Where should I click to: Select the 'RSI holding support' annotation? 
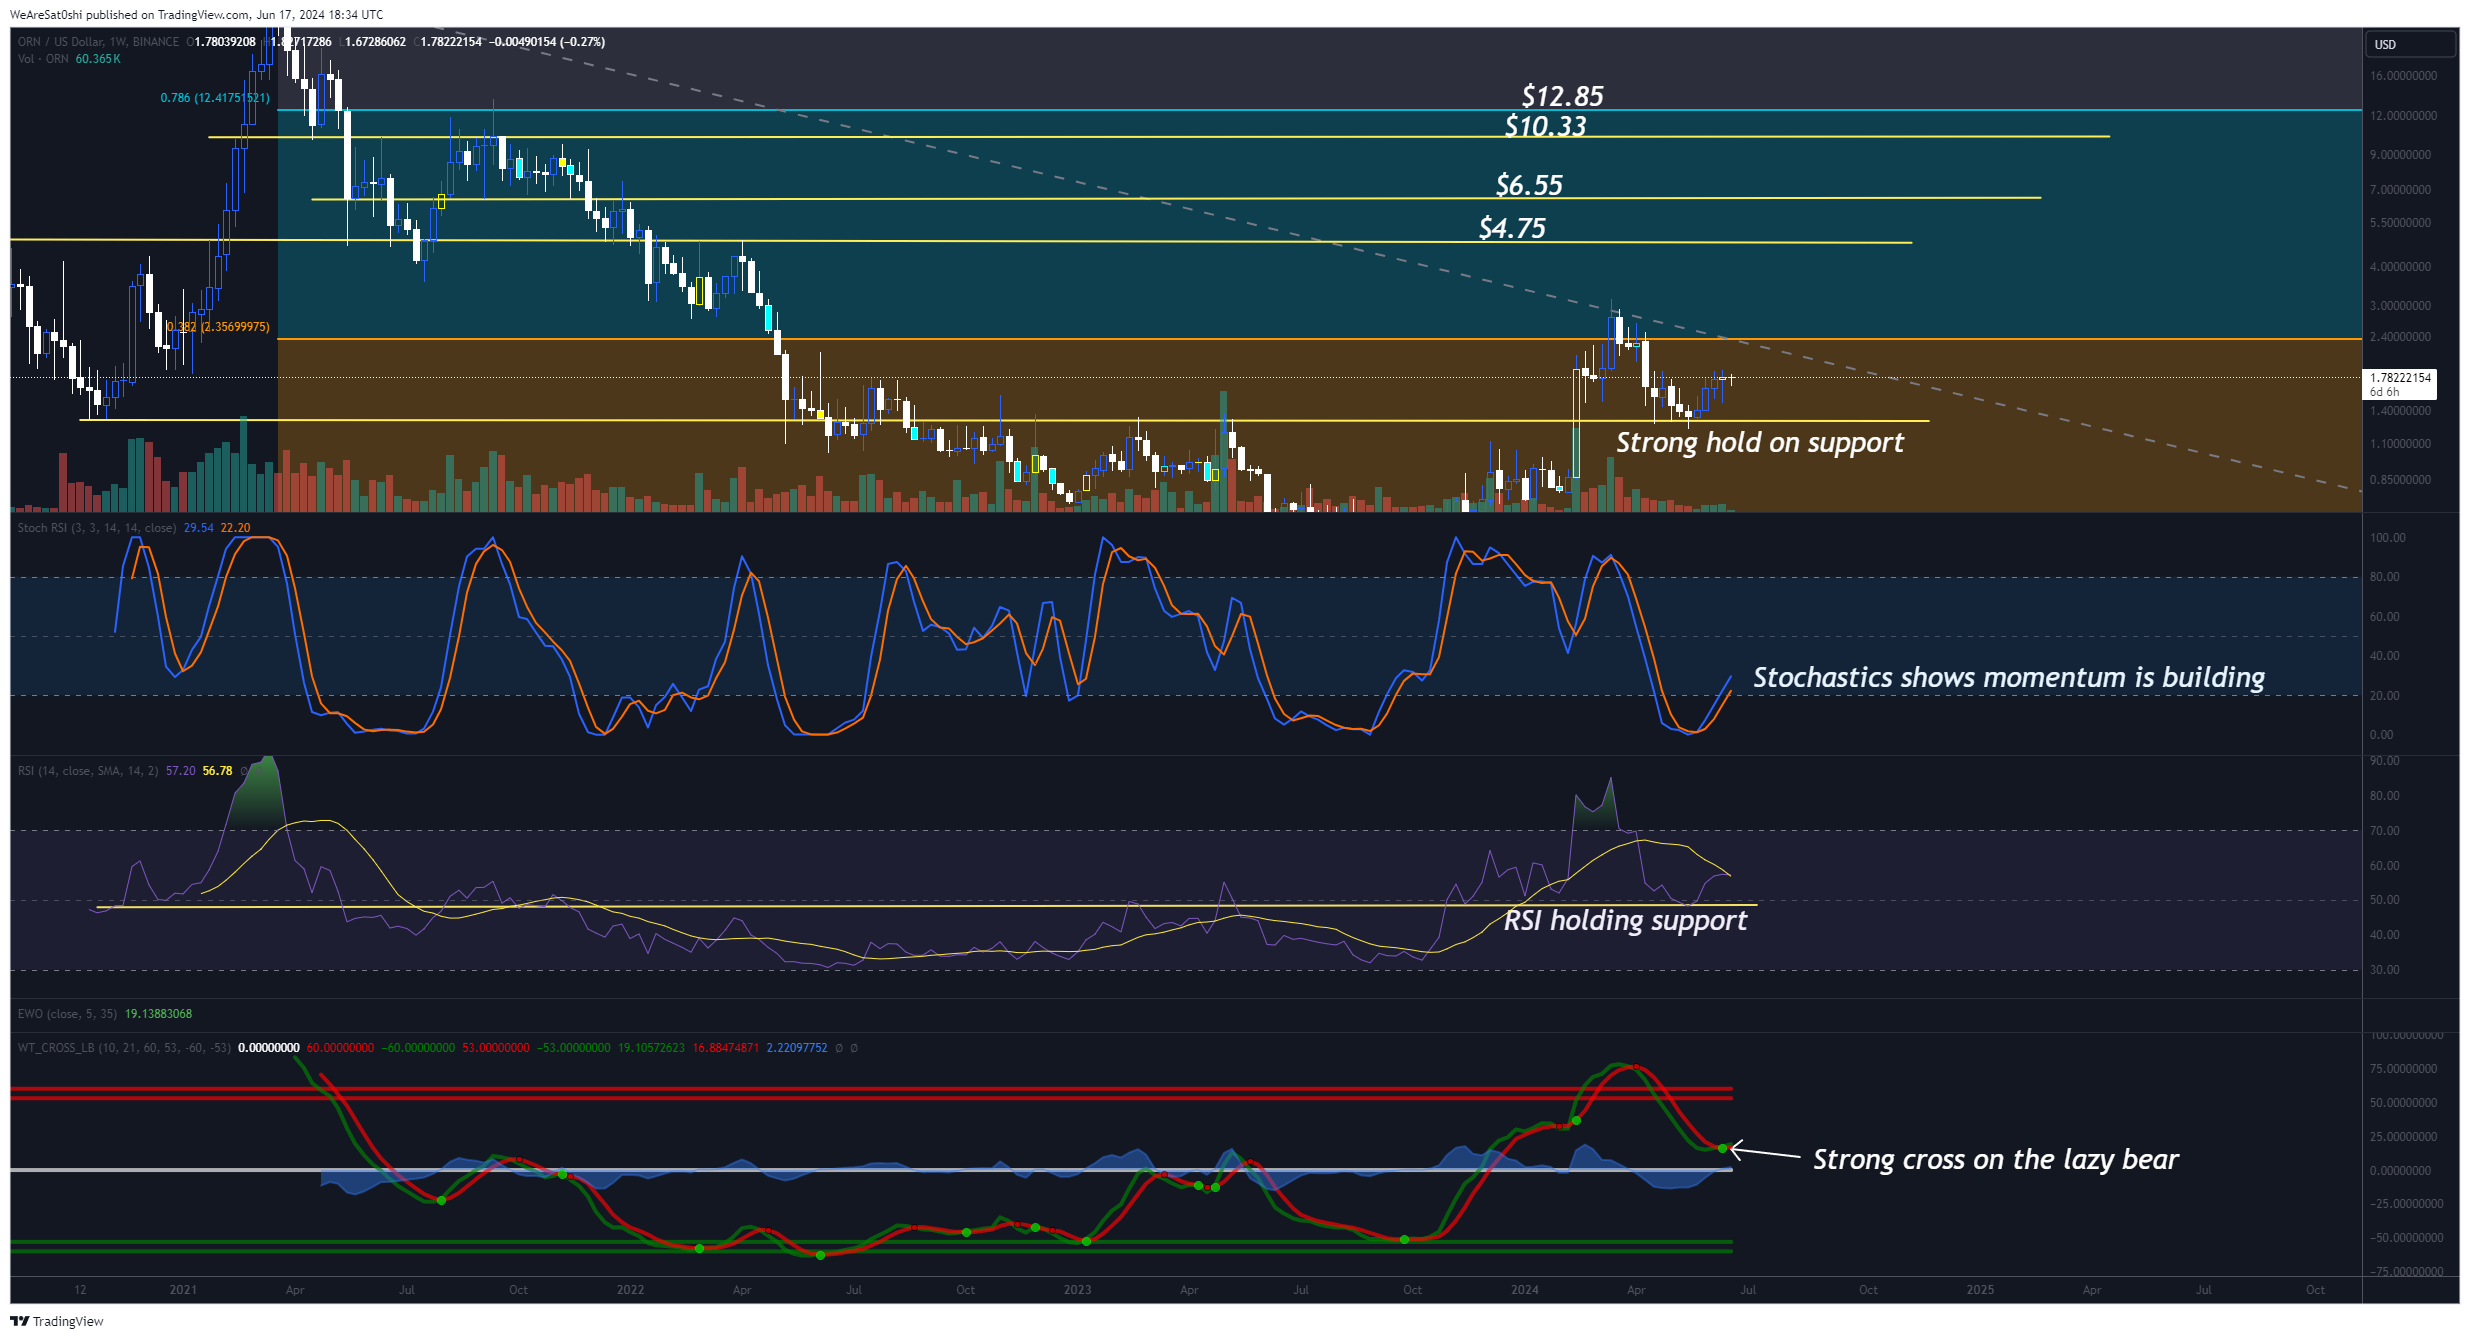coord(1626,920)
